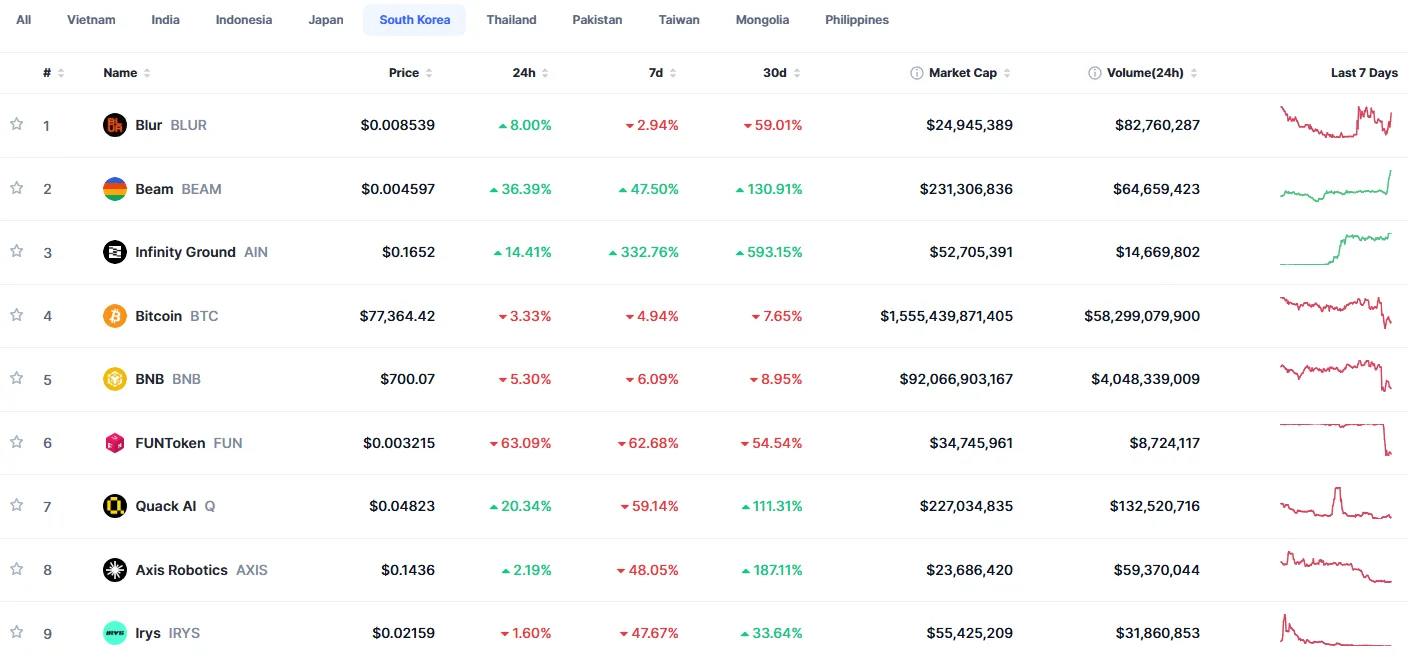Click Bitcoin market cap $1,555,439,871,405
The height and width of the screenshot is (660, 1408).
[946, 316]
